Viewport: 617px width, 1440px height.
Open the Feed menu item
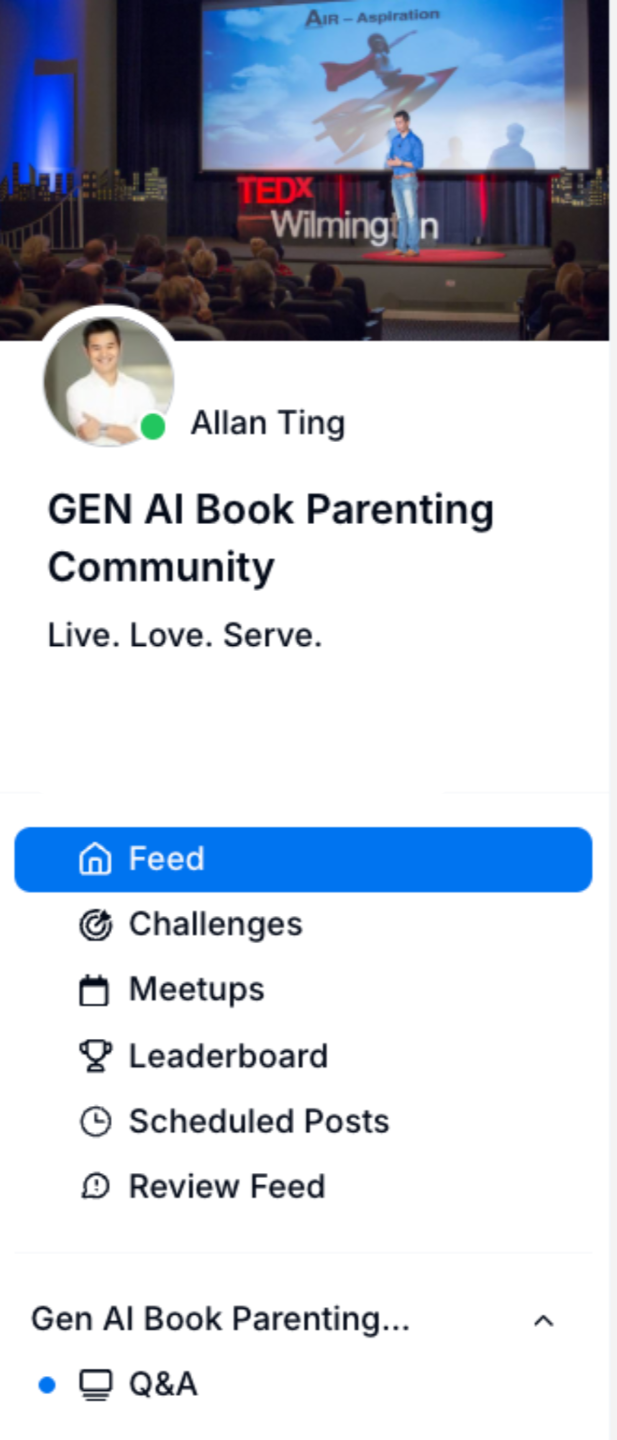303,859
